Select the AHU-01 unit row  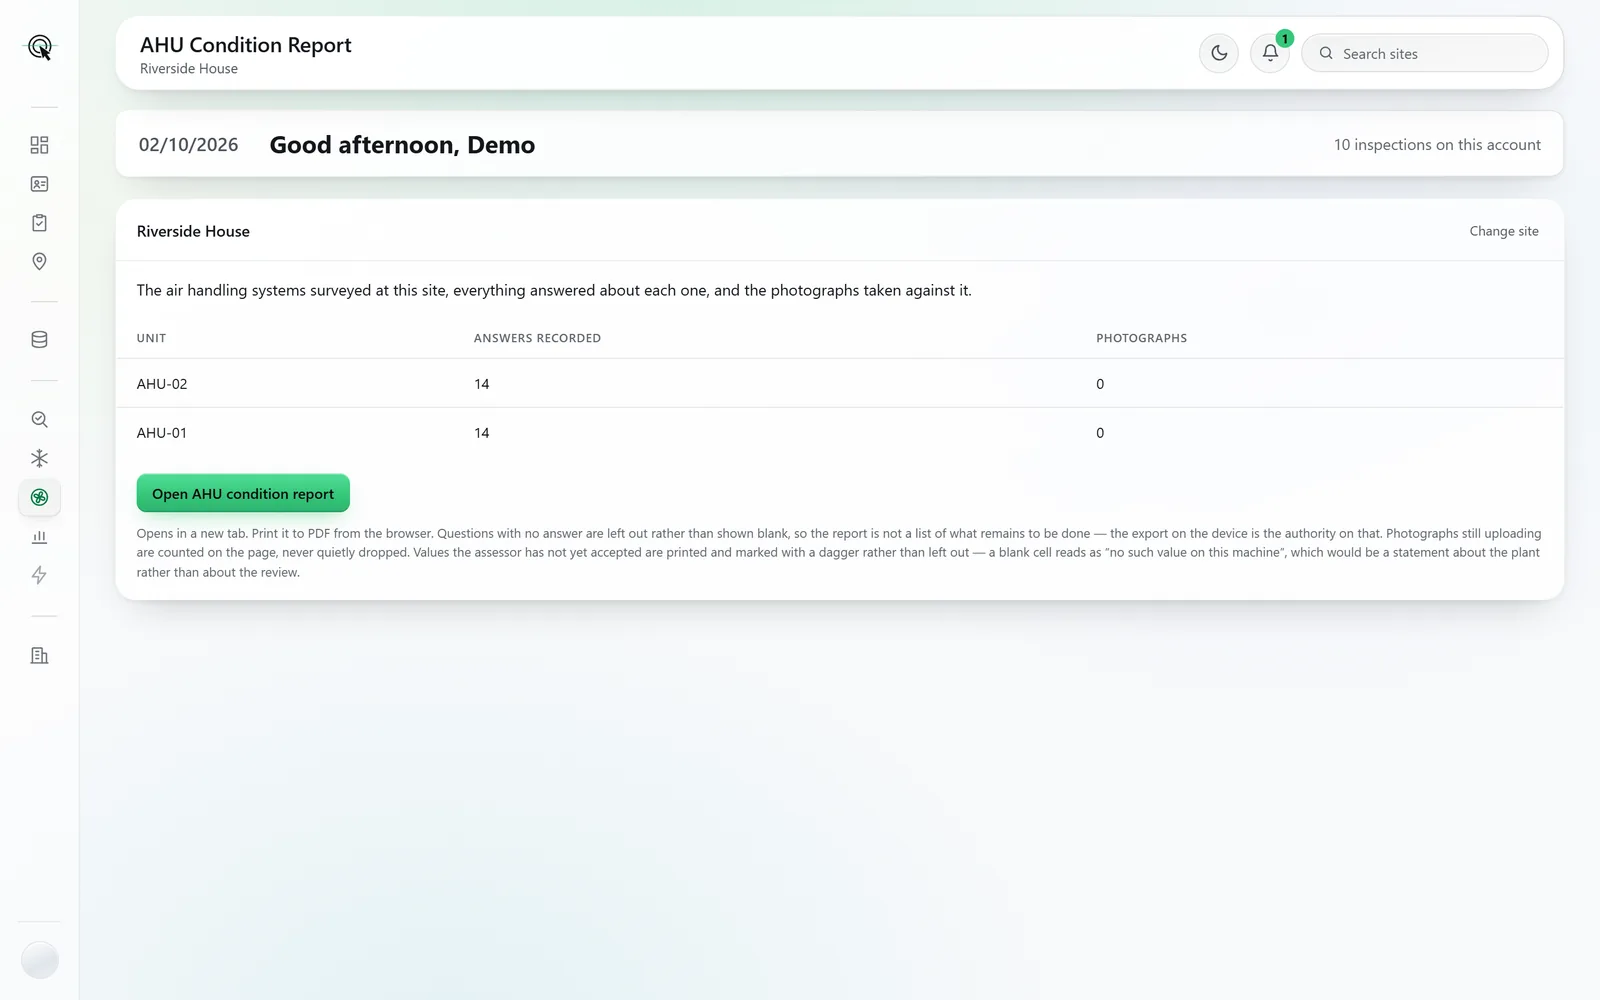[x=840, y=433]
